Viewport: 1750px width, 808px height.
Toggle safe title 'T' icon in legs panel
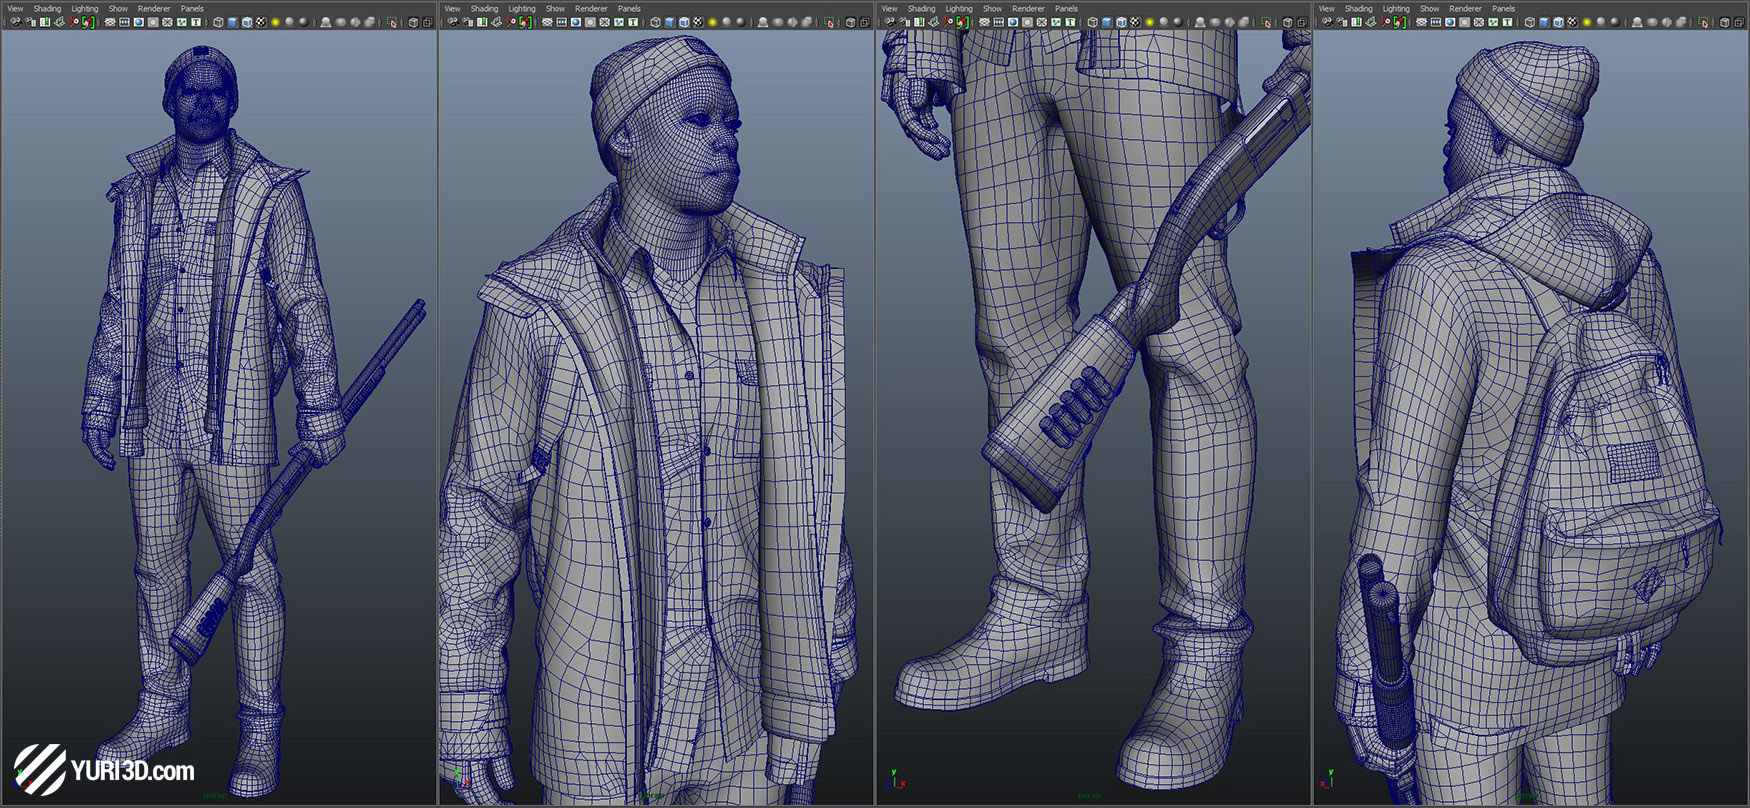[1070, 22]
